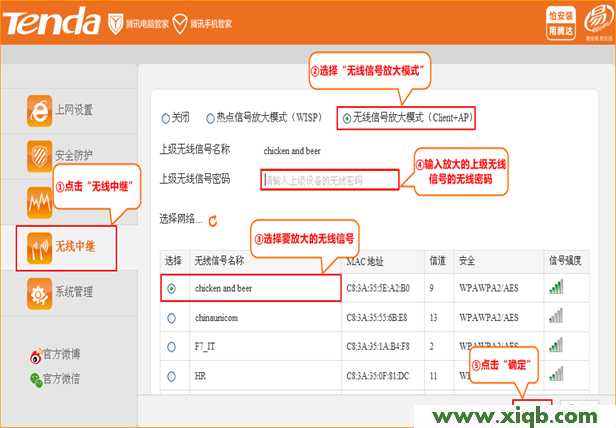This screenshot has height=428, width=616.
Task: Click the 安全 column header
Action: tap(467, 261)
